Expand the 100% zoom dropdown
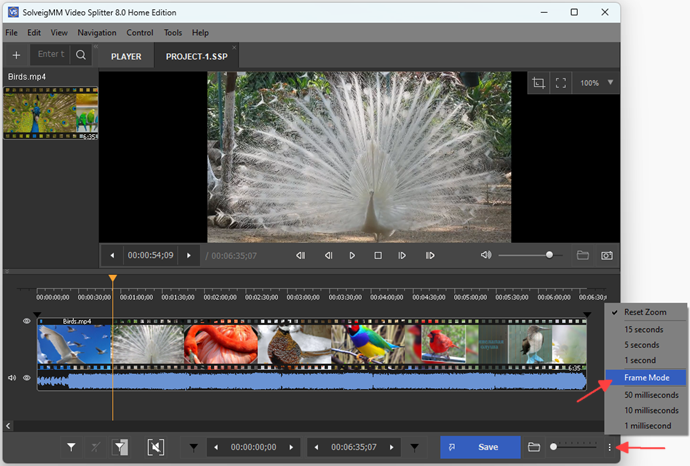 pyautogui.click(x=610, y=82)
